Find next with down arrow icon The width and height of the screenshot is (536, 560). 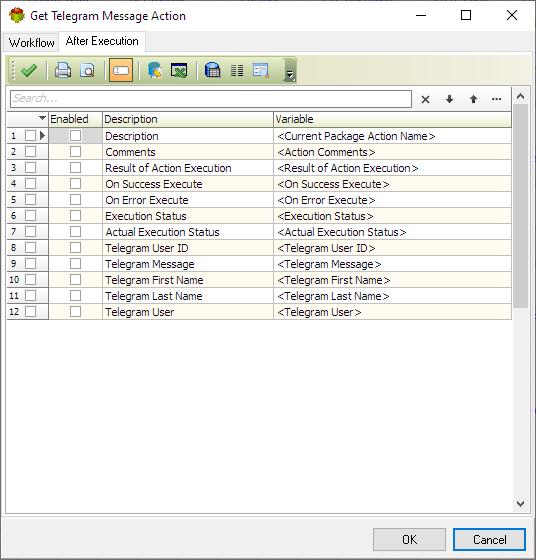[450, 99]
